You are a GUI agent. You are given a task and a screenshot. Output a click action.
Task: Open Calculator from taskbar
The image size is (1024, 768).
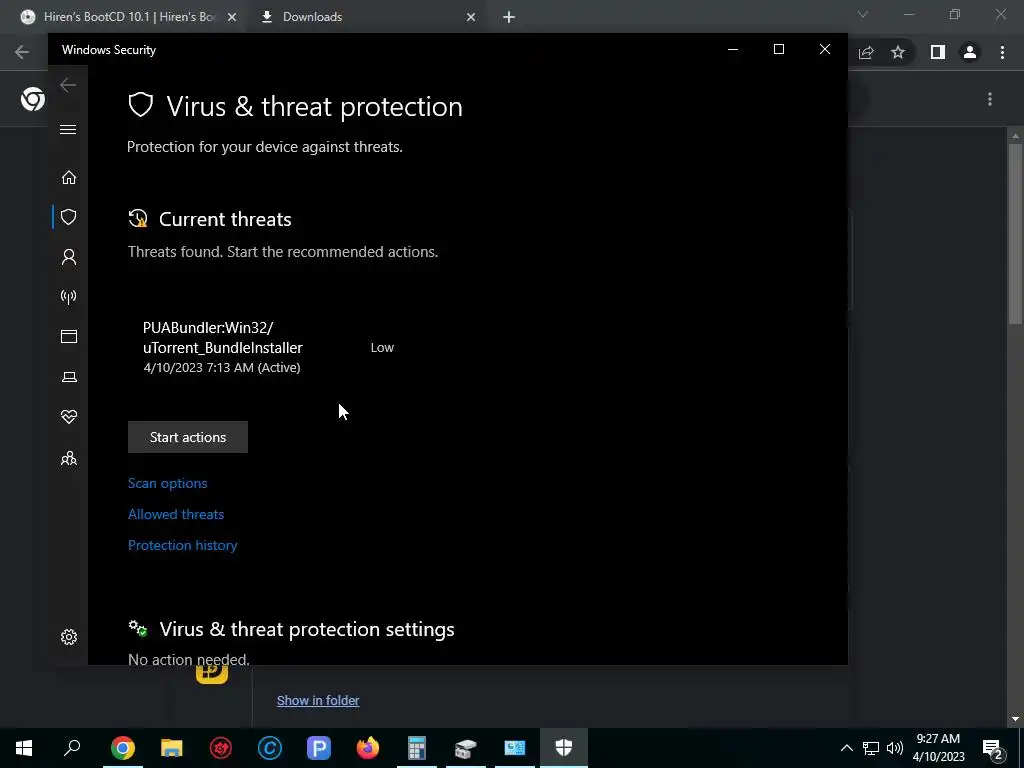click(x=417, y=748)
